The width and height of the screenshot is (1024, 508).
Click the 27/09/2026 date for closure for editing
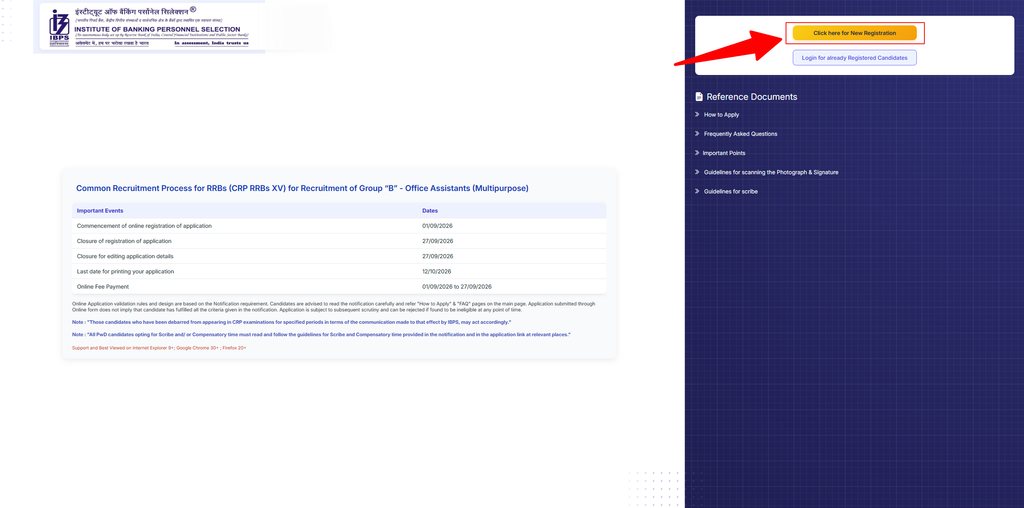pos(438,256)
